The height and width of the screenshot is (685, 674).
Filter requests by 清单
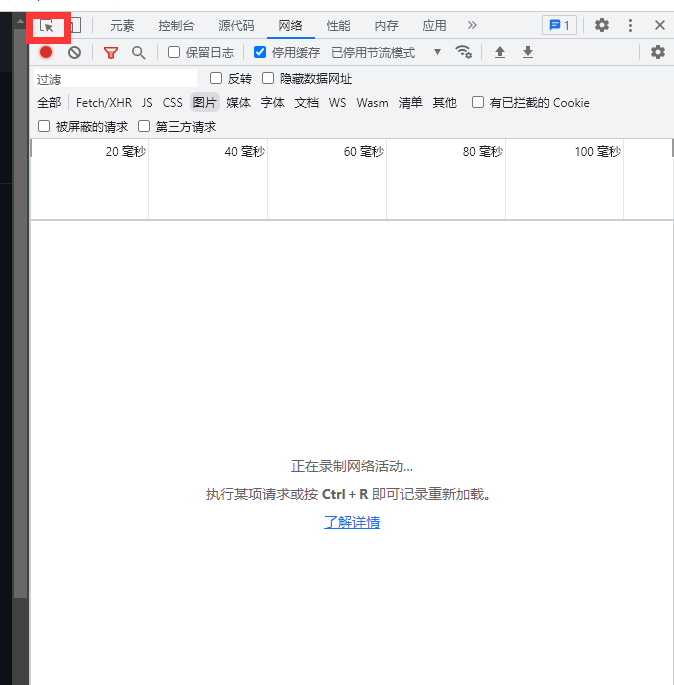click(x=411, y=103)
